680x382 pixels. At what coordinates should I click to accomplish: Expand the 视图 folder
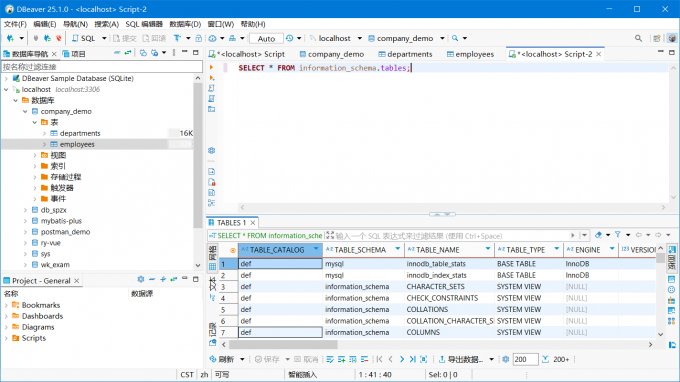(35, 155)
